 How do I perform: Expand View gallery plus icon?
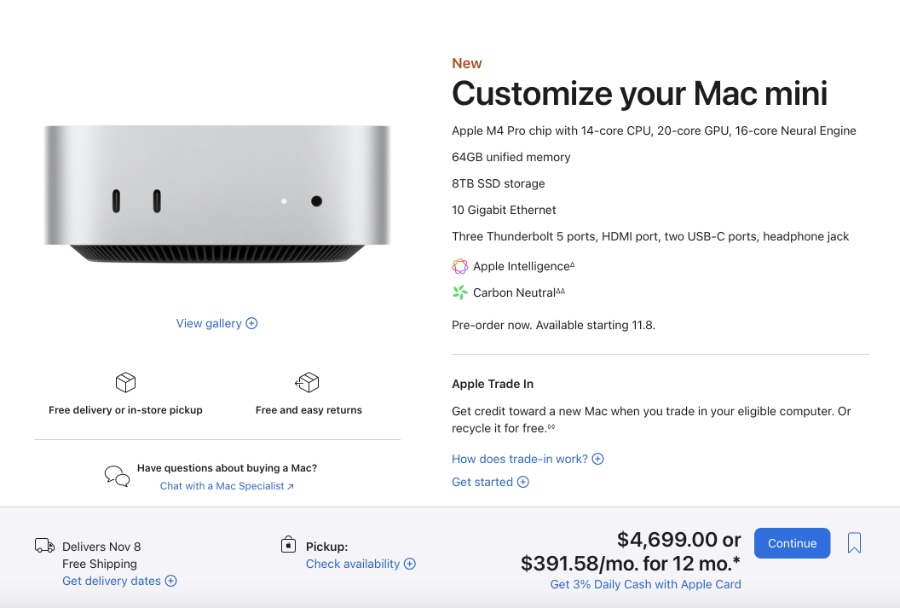point(252,323)
